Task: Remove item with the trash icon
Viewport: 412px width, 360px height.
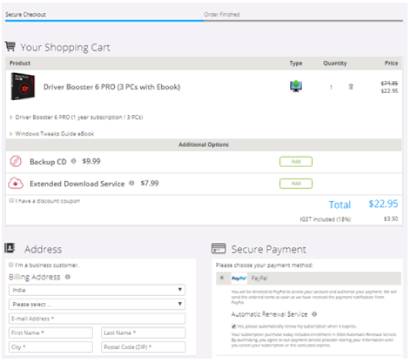Action: [351, 87]
